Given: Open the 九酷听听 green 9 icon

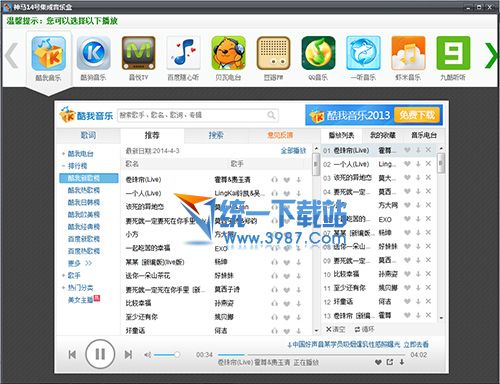Looking at the screenshot, I should click(x=453, y=53).
